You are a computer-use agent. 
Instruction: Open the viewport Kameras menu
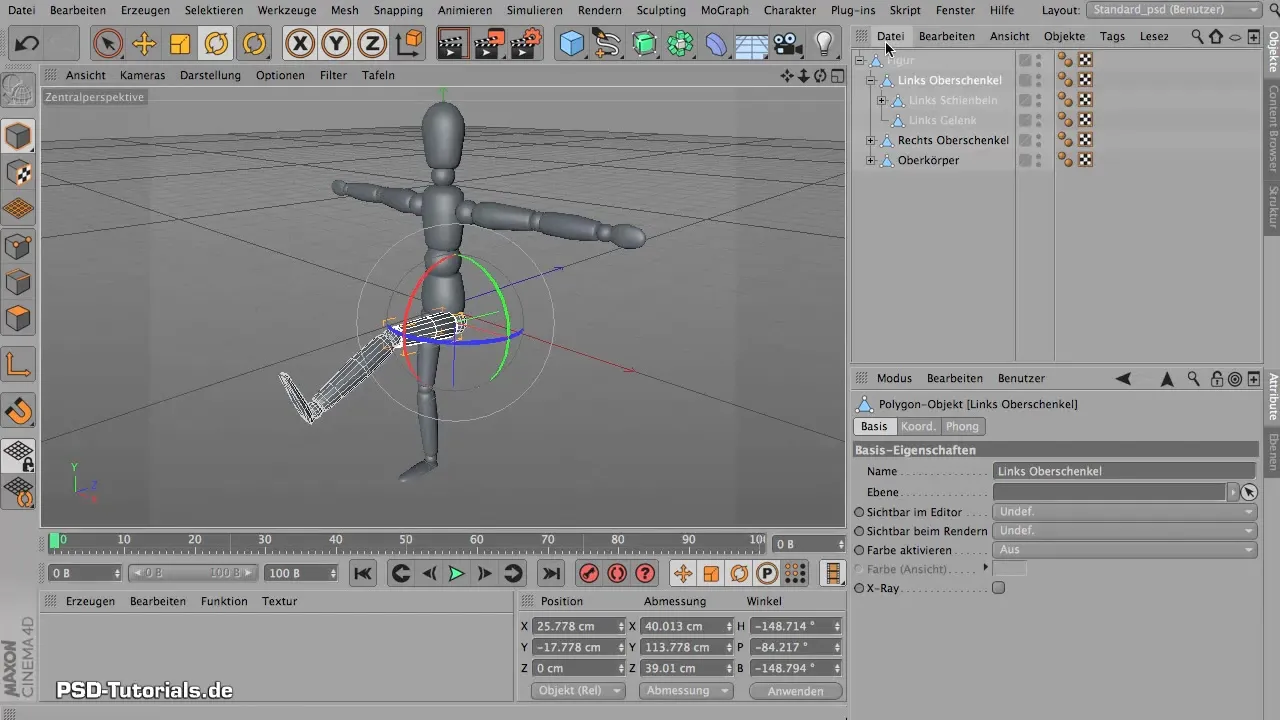point(143,75)
